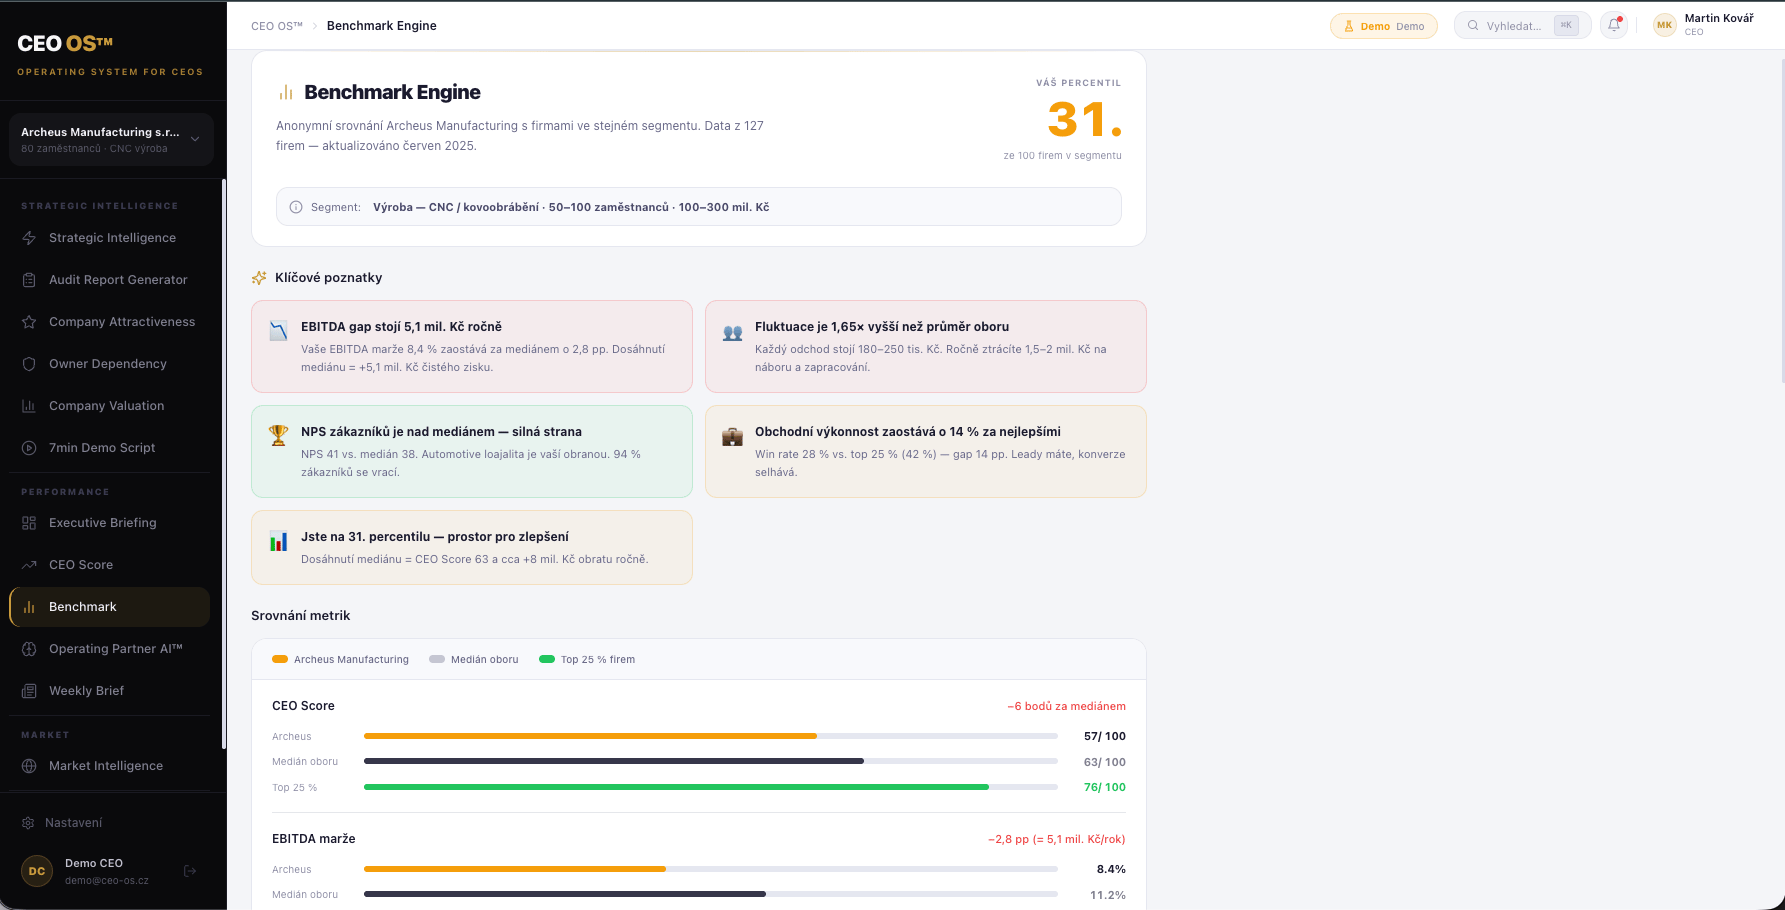Open Strategic Intelligence menu item

[x=111, y=238]
